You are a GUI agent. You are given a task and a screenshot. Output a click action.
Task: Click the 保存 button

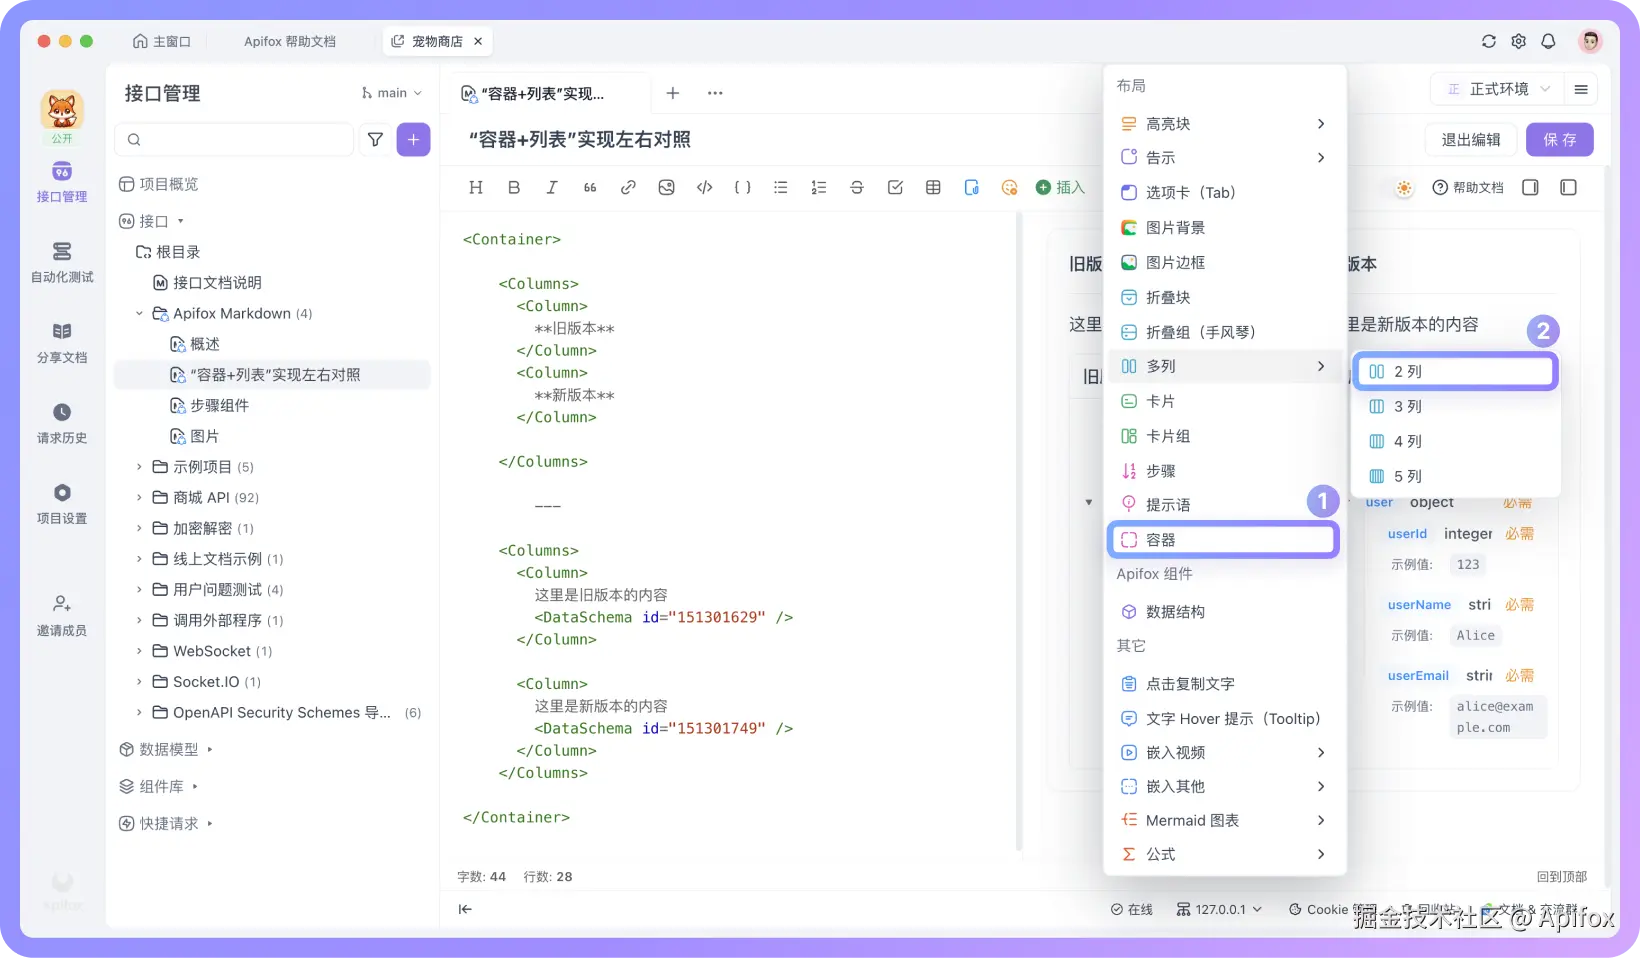pos(1560,140)
